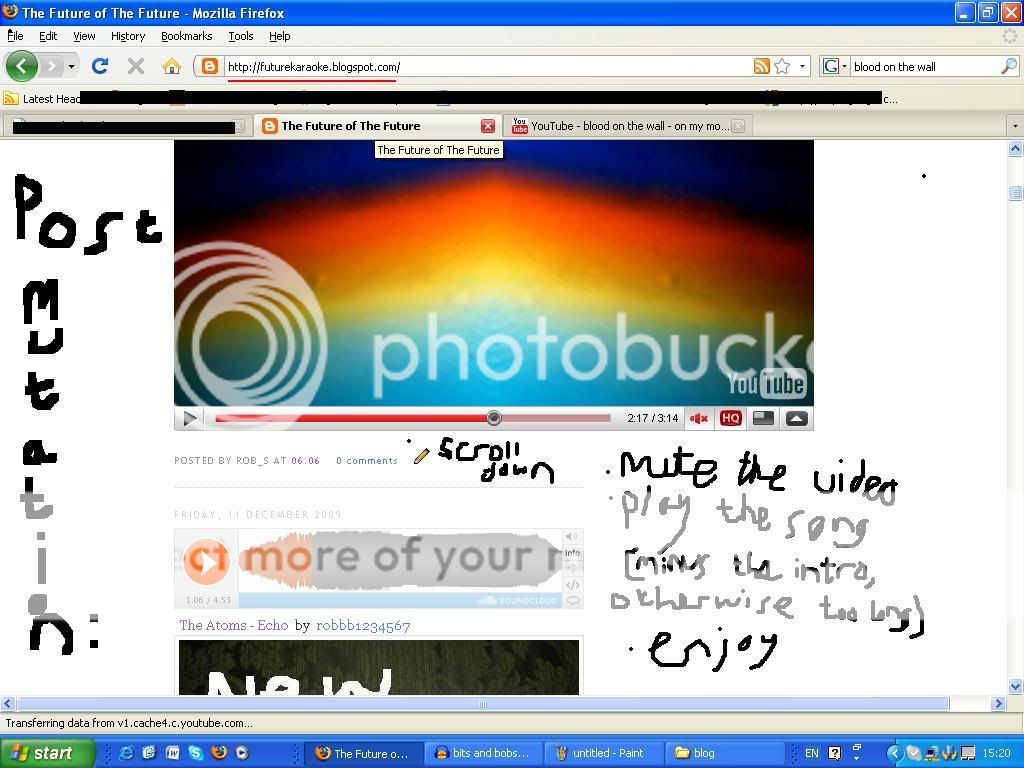The image size is (1024, 768).
Task: Open the Tools menu
Action: (240, 36)
